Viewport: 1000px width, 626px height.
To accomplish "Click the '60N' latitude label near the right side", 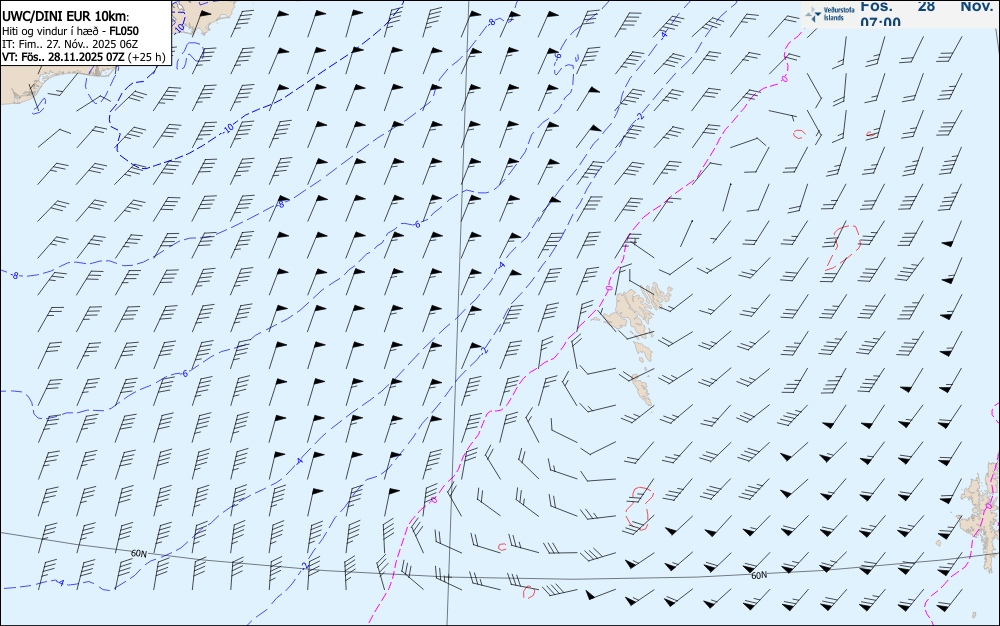I will (x=759, y=576).
